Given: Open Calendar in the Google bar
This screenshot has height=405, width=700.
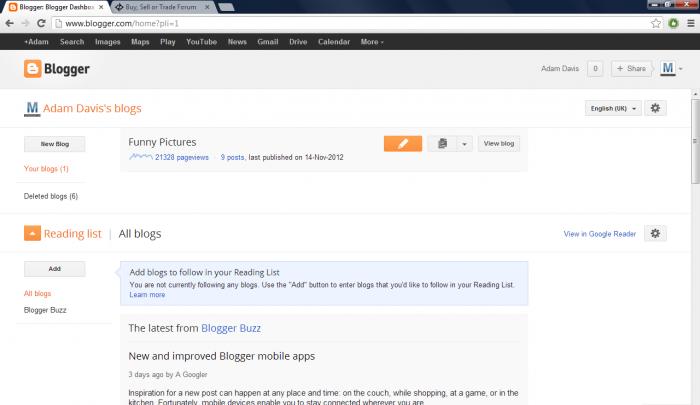Looking at the screenshot, I should coord(334,42).
